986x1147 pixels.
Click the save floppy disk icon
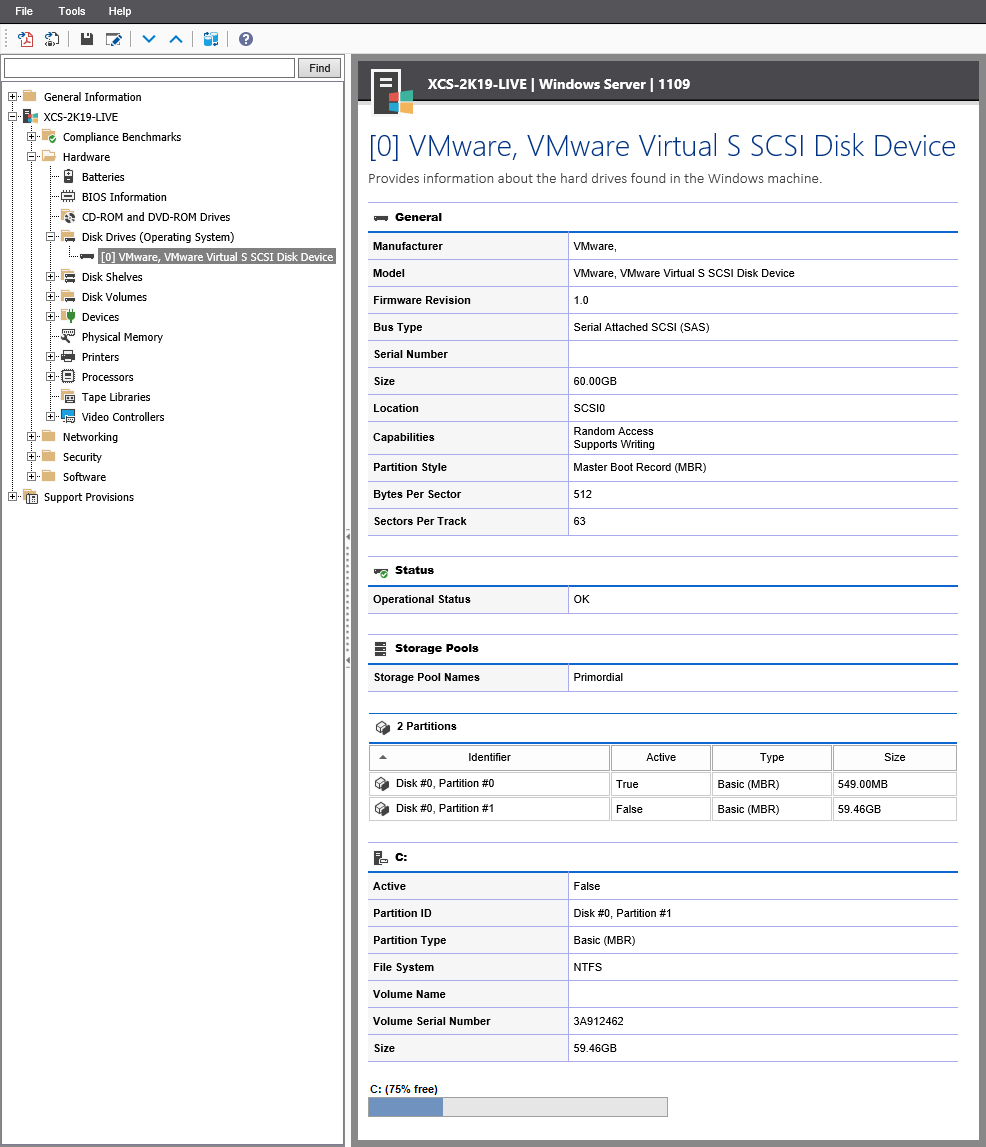pos(86,39)
